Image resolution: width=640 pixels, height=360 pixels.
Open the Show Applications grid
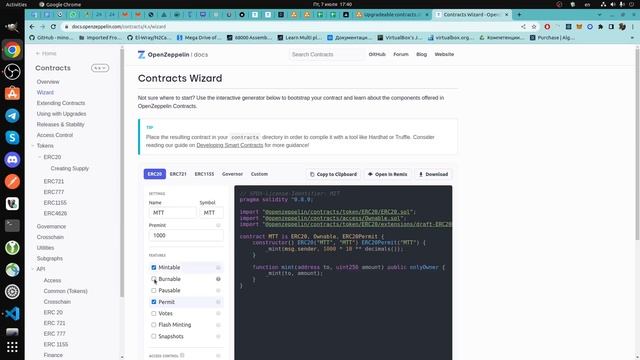click(x=12, y=347)
